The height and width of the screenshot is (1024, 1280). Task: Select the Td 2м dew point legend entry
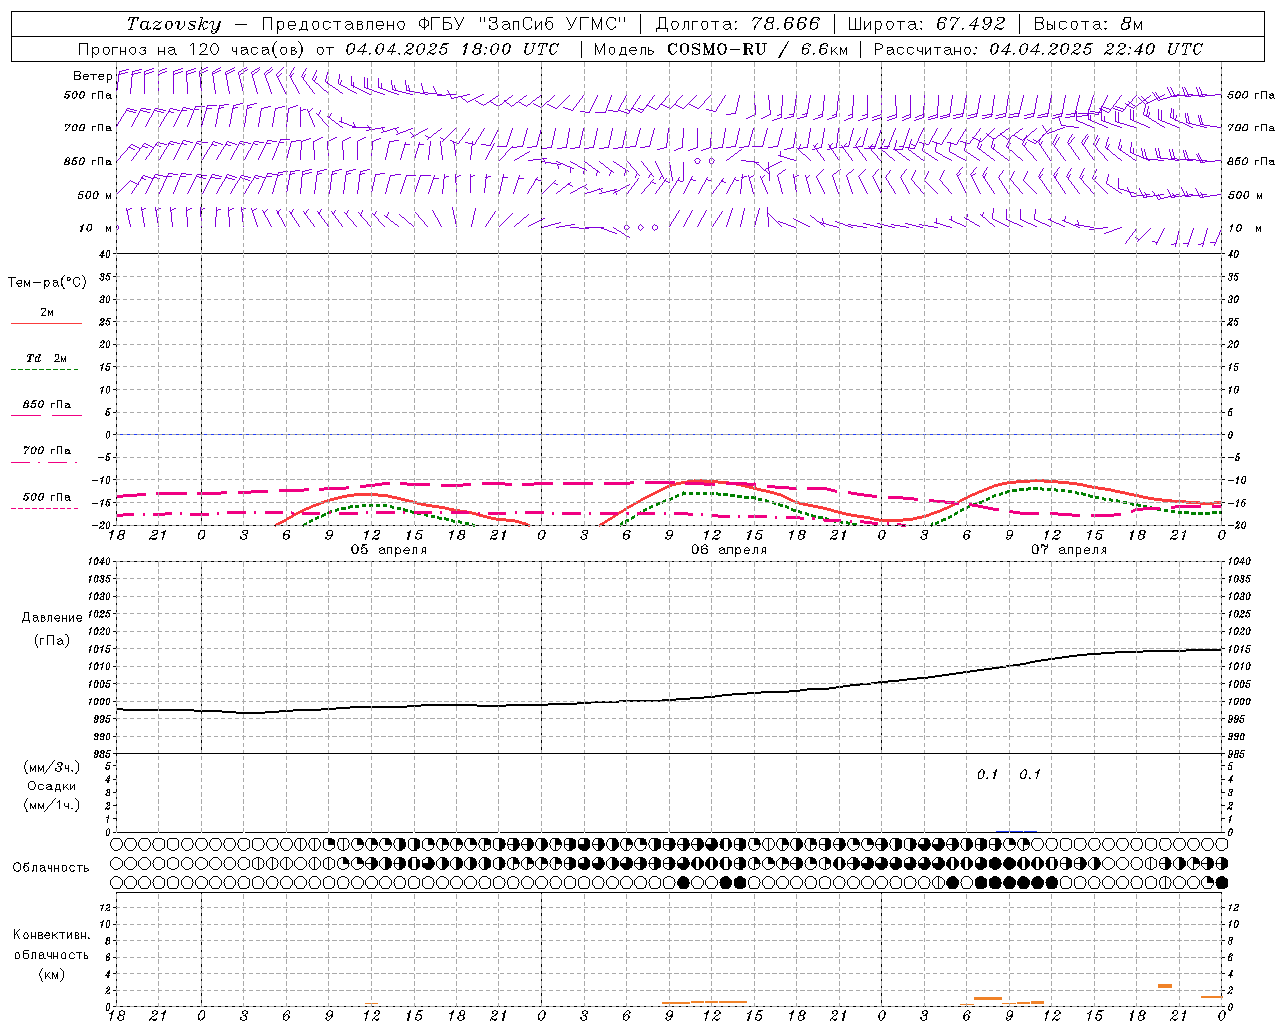47,358
